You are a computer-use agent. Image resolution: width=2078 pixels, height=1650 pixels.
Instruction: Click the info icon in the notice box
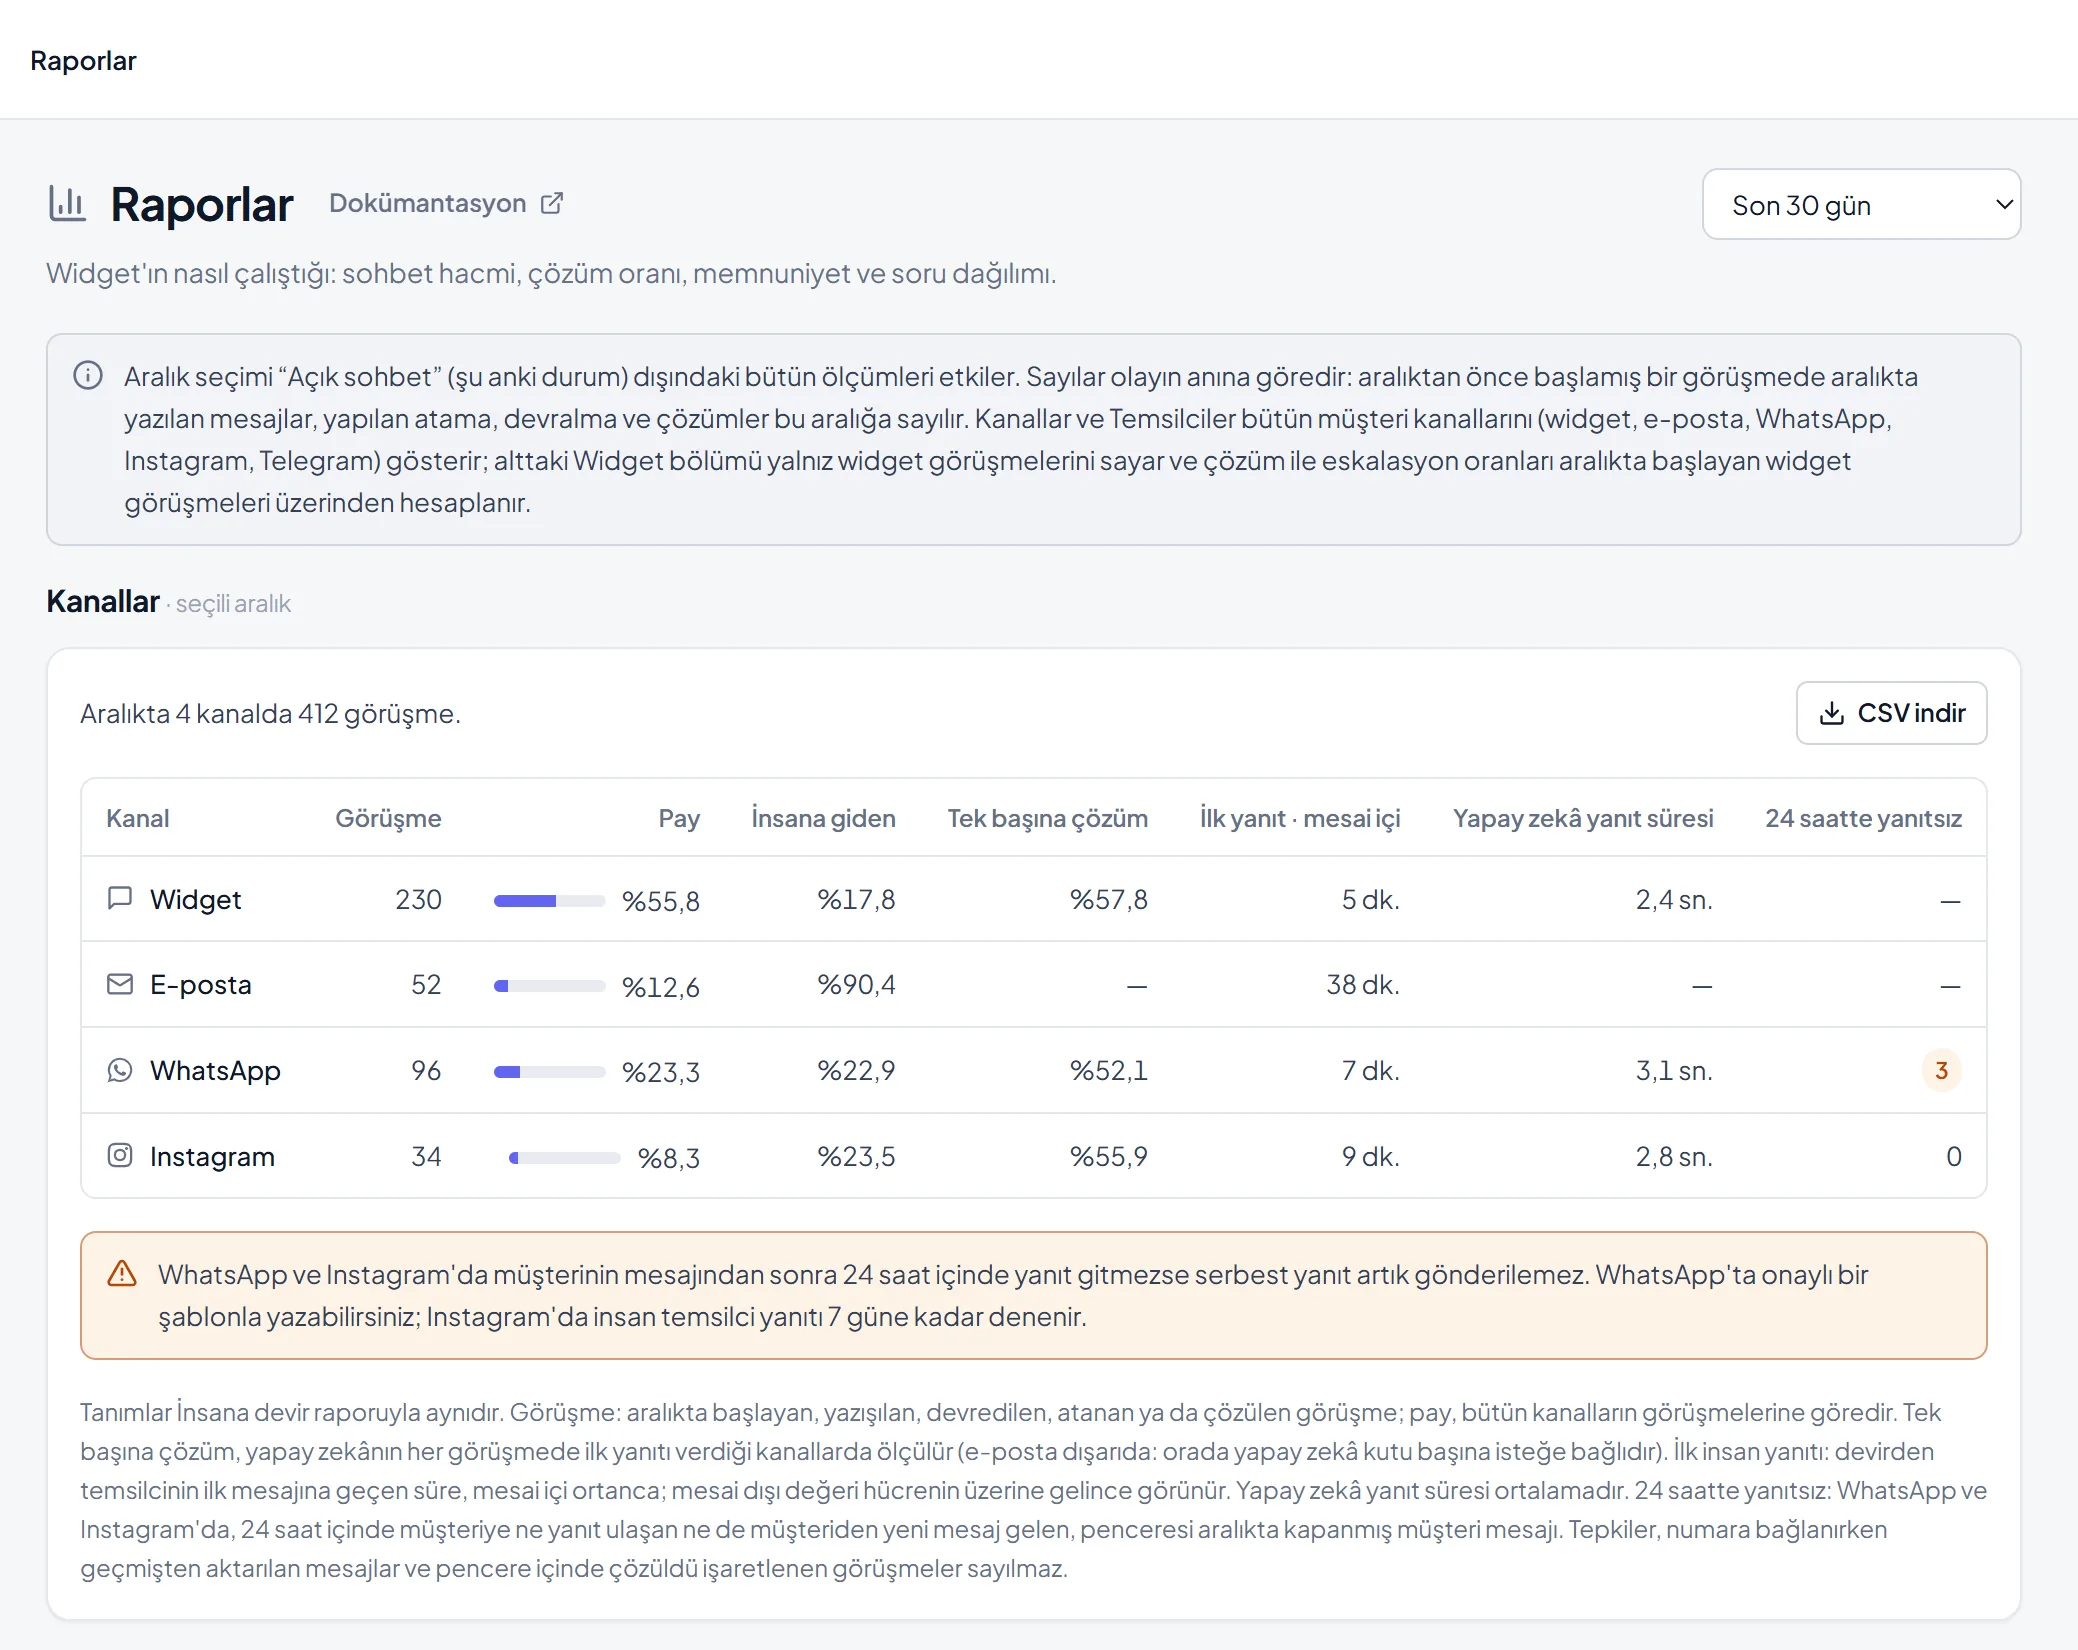click(x=88, y=375)
